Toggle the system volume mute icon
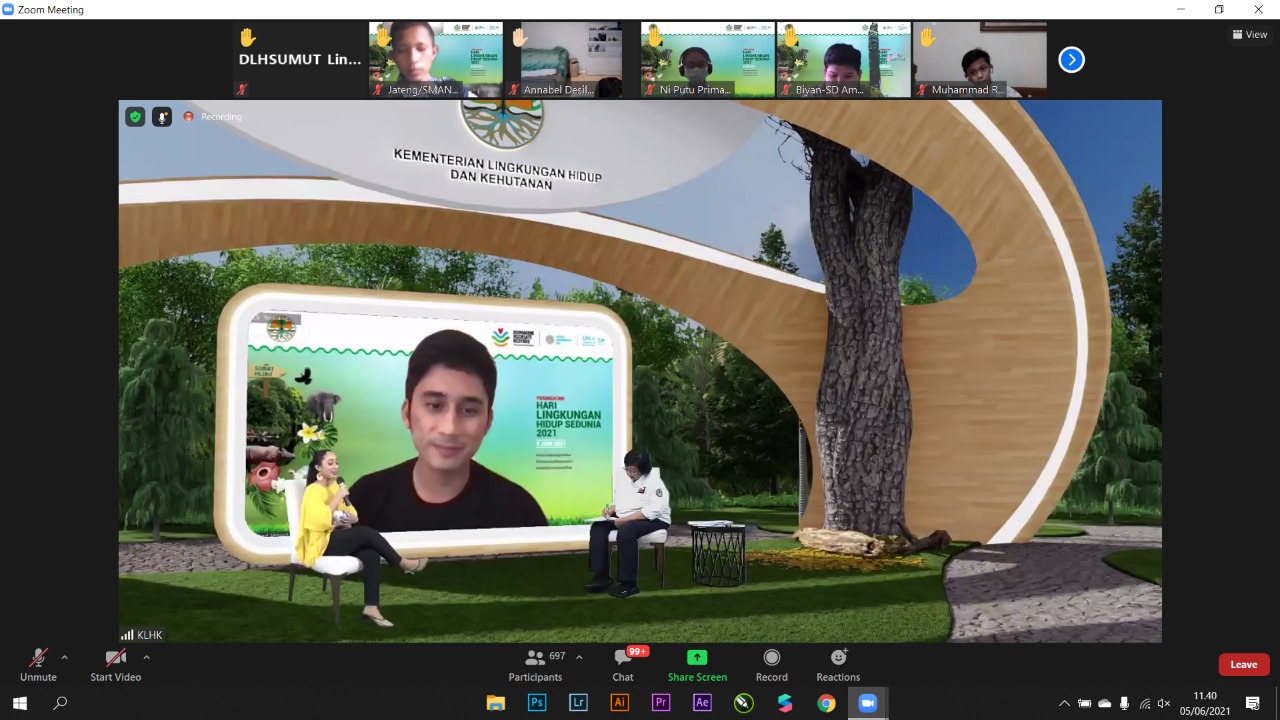Screen dimensions: 1280x720 [x=1164, y=703]
